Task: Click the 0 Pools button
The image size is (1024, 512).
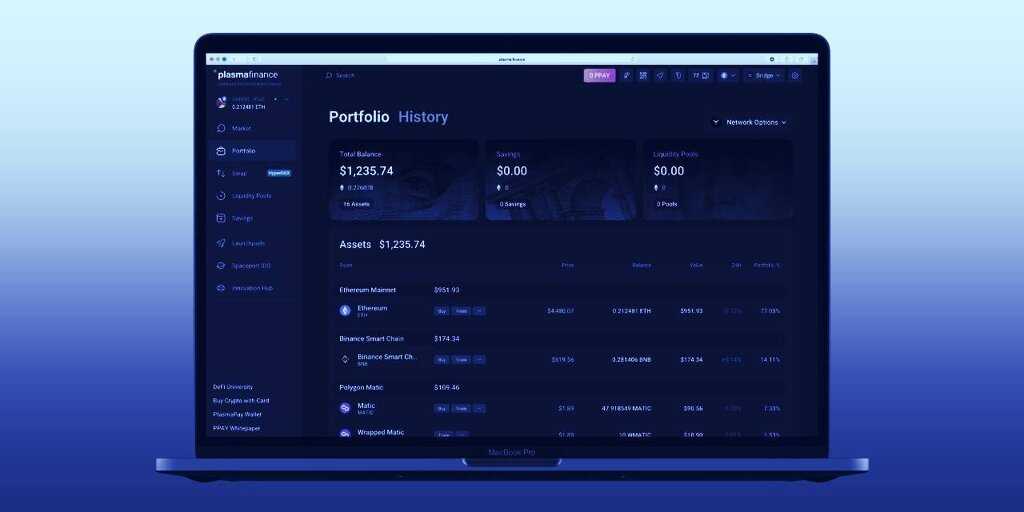Action: 667,204
